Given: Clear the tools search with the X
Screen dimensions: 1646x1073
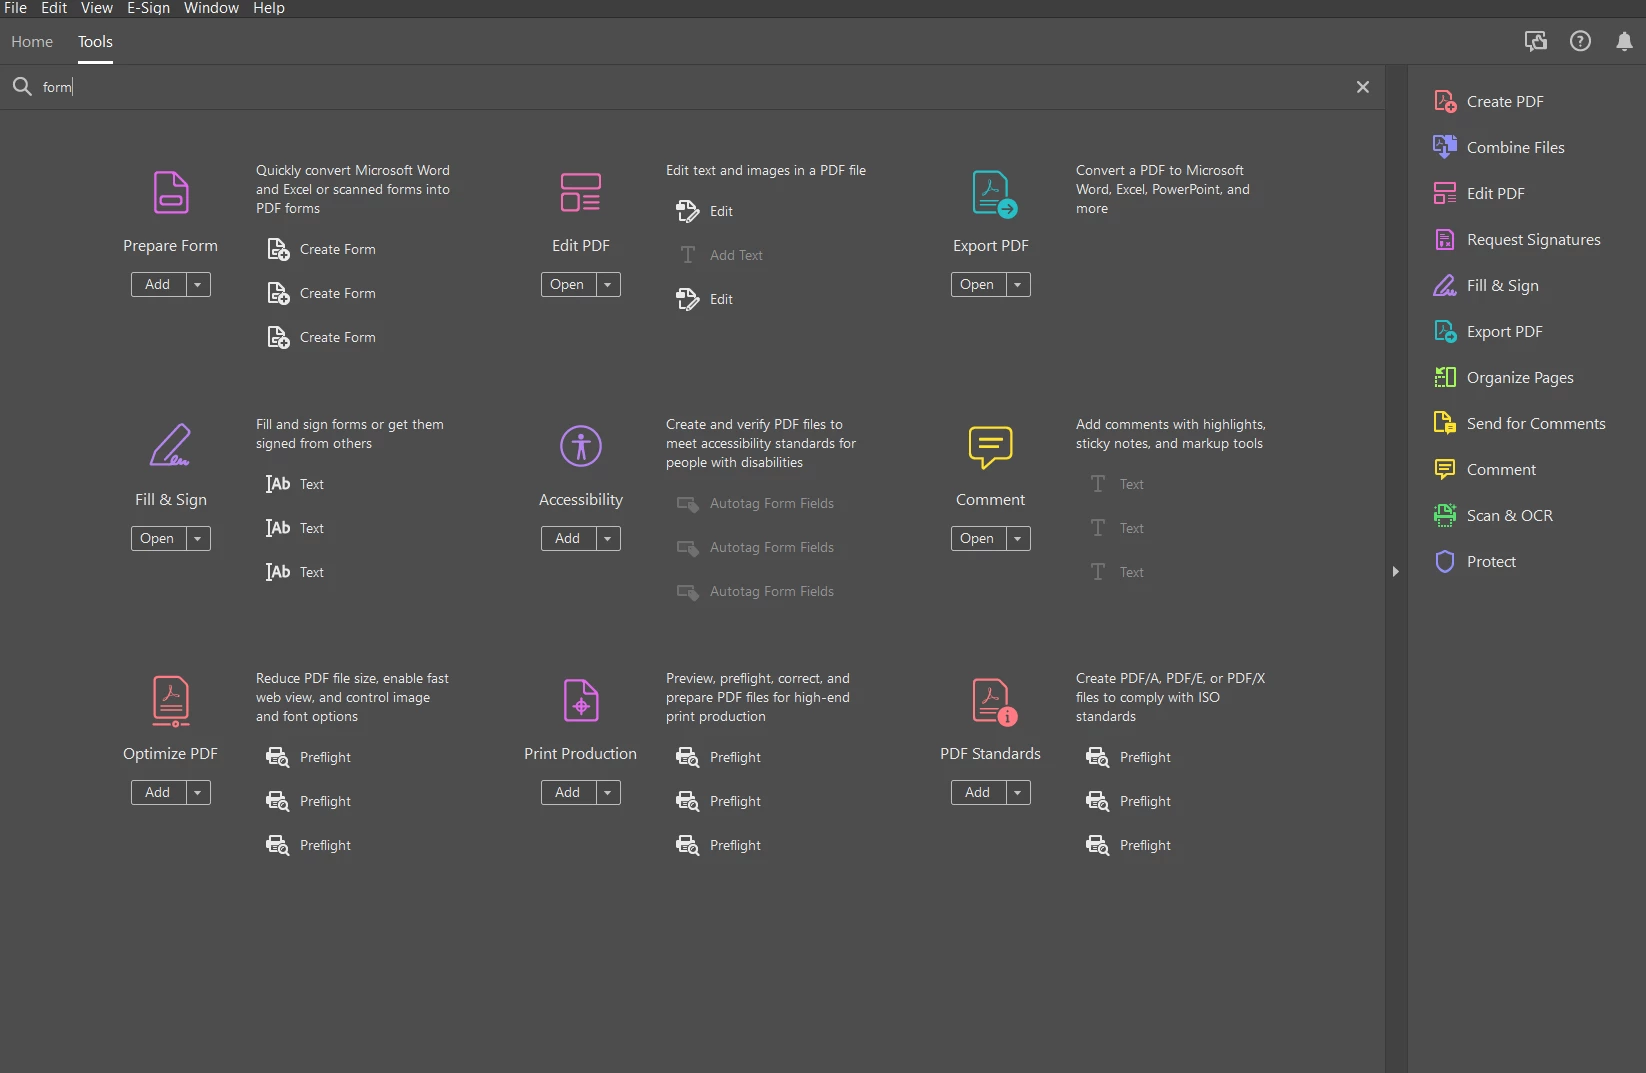Looking at the screenshot, I should (1363, 88).
